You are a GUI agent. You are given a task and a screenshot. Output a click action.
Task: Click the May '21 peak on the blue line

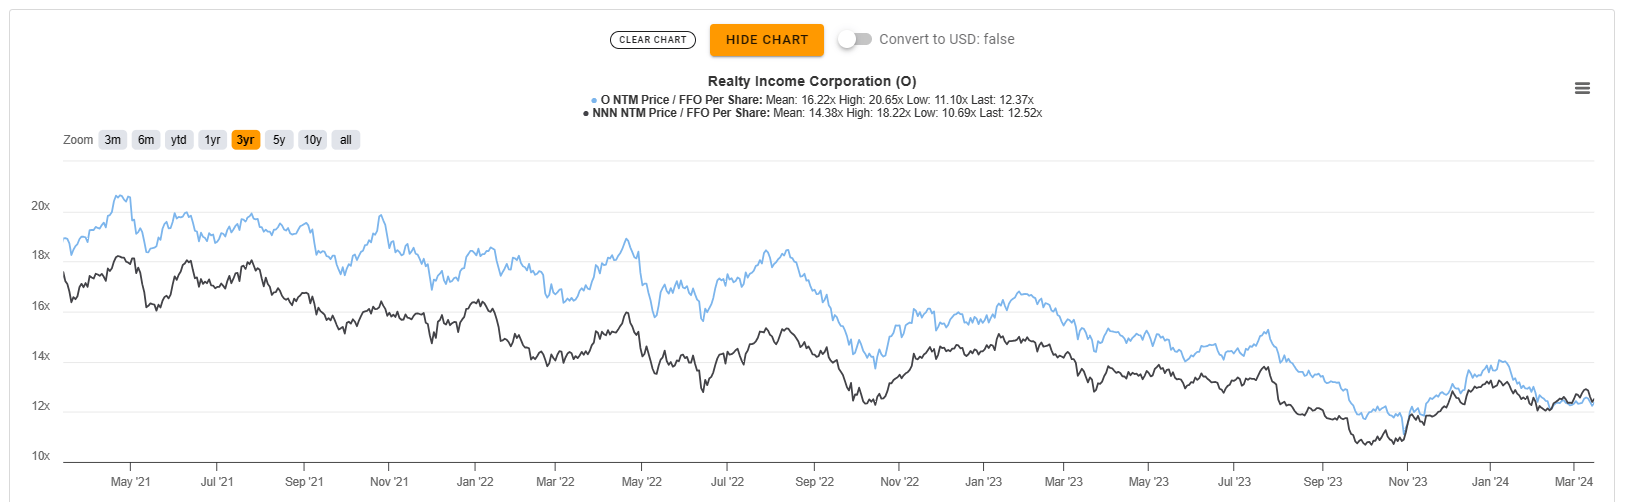pyautogui.click(x=121, y=197)
